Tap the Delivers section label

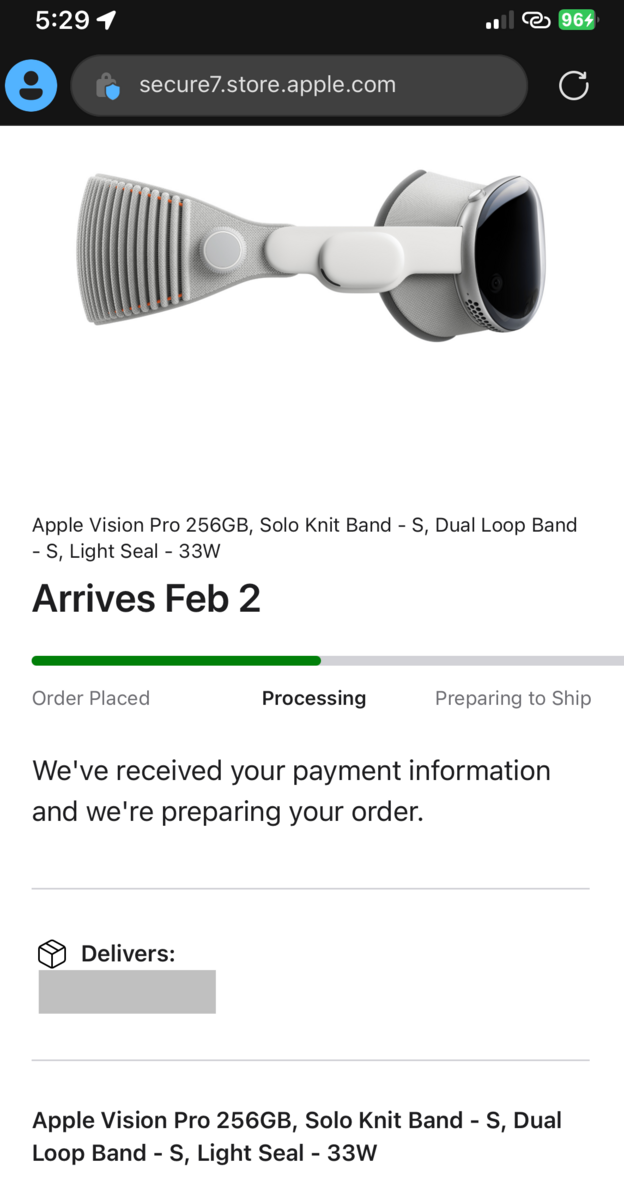pos(128,953)
